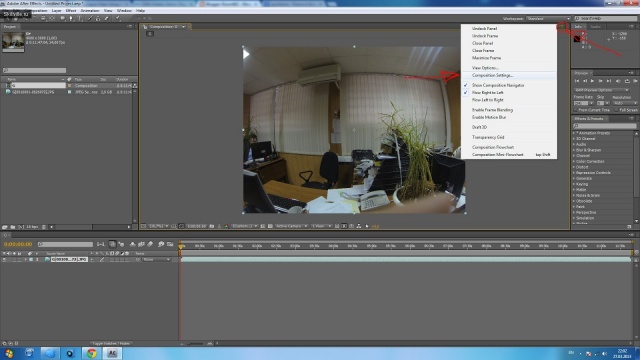This screenshot has height=360, width=640.
Task: Select the Brush tool in the toolbar
Action: pos(89,18)
